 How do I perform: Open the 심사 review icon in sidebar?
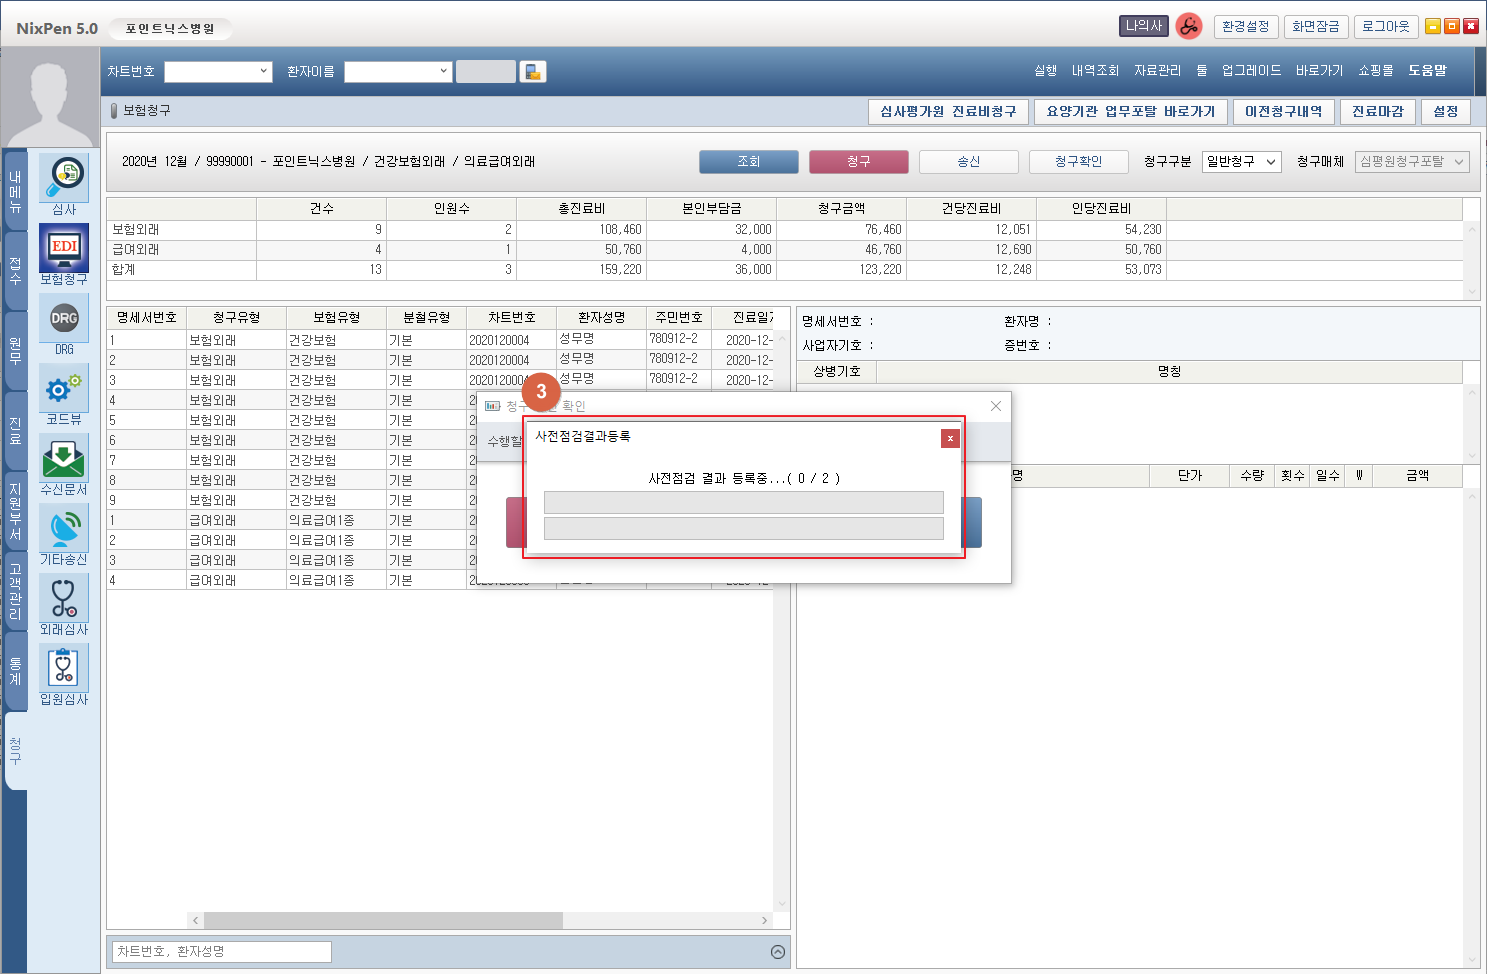64,178
